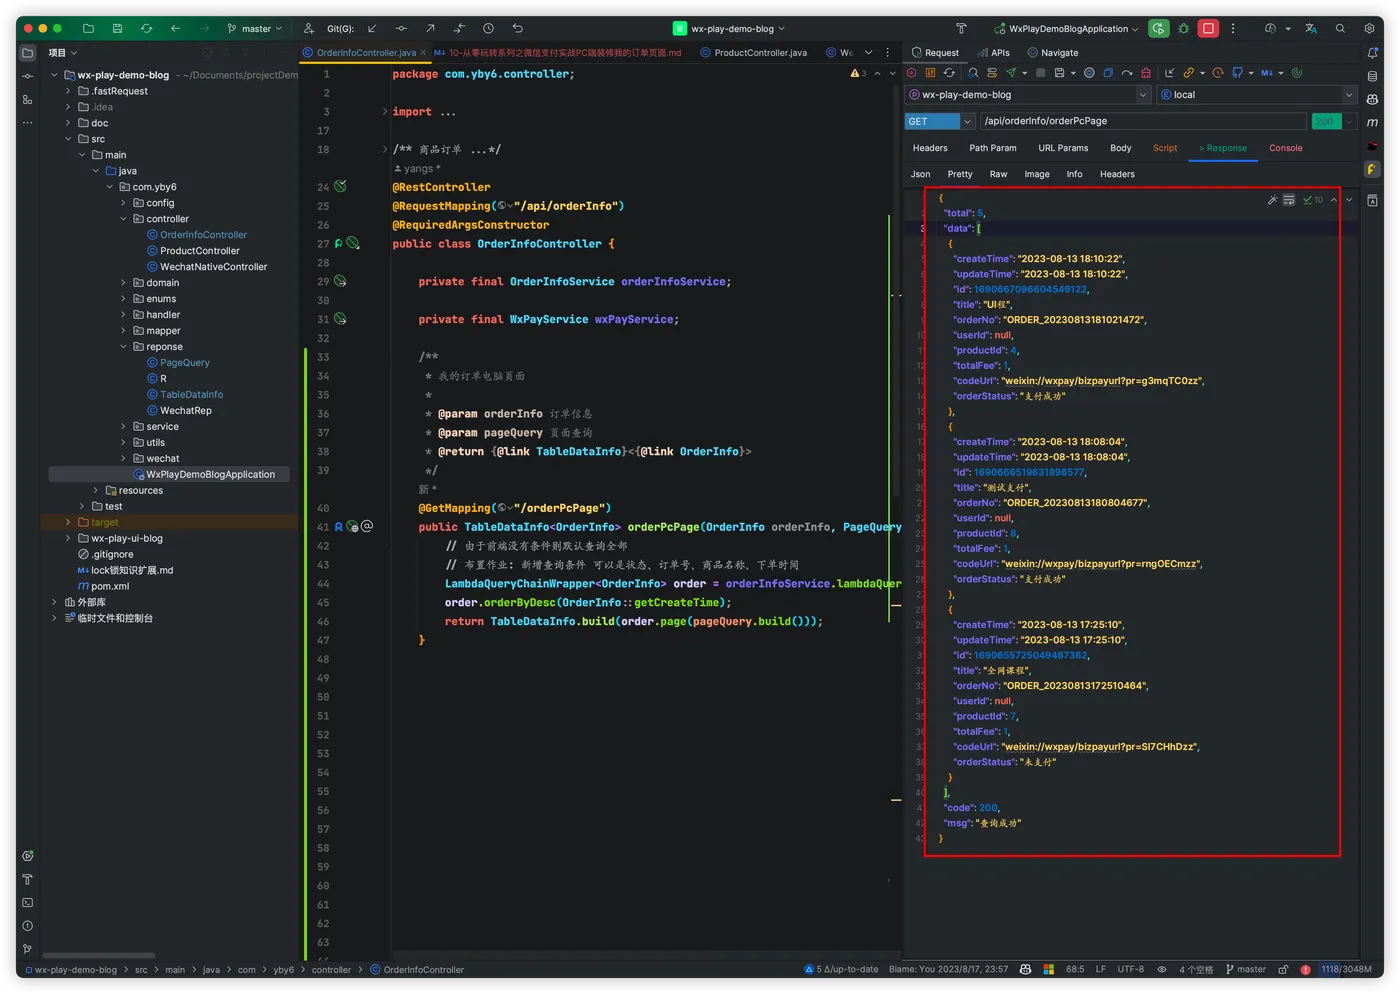The image size is (1400, 994).
Task: Click the 200 status code box
Action: (1325, 121)
